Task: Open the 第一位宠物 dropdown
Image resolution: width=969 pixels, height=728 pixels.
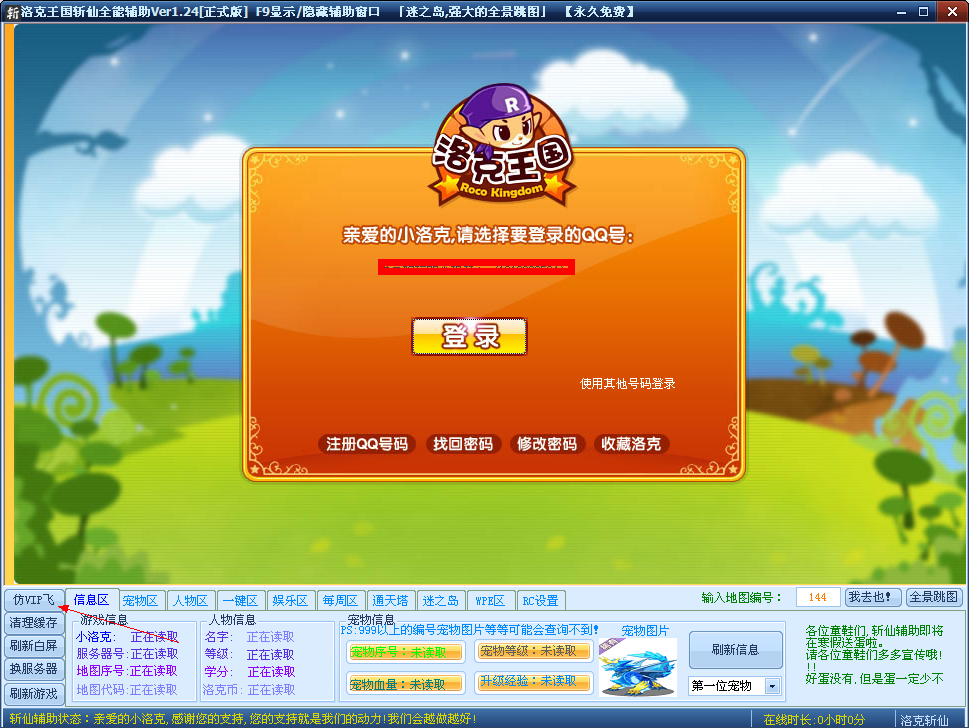Action: point(734,686)
